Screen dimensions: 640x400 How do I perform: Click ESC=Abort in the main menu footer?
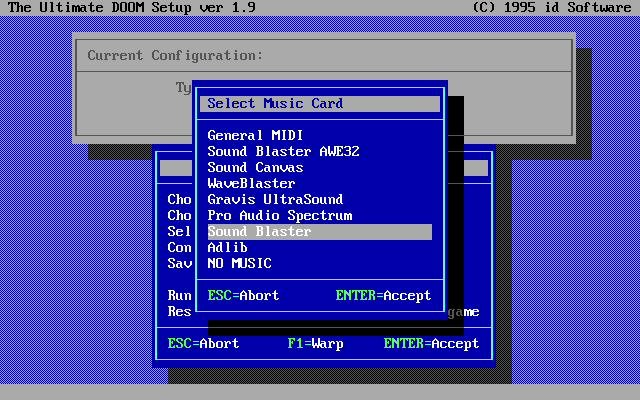coord(203,343)
